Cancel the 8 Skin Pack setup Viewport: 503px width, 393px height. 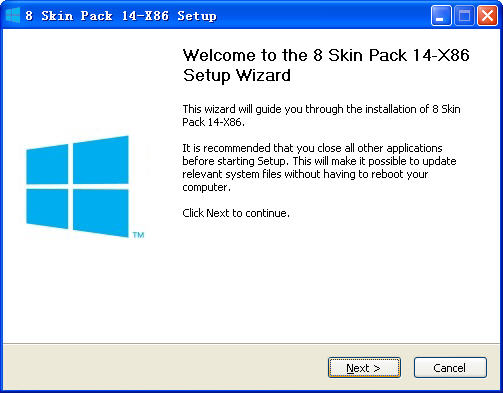[x=450, y=368]
